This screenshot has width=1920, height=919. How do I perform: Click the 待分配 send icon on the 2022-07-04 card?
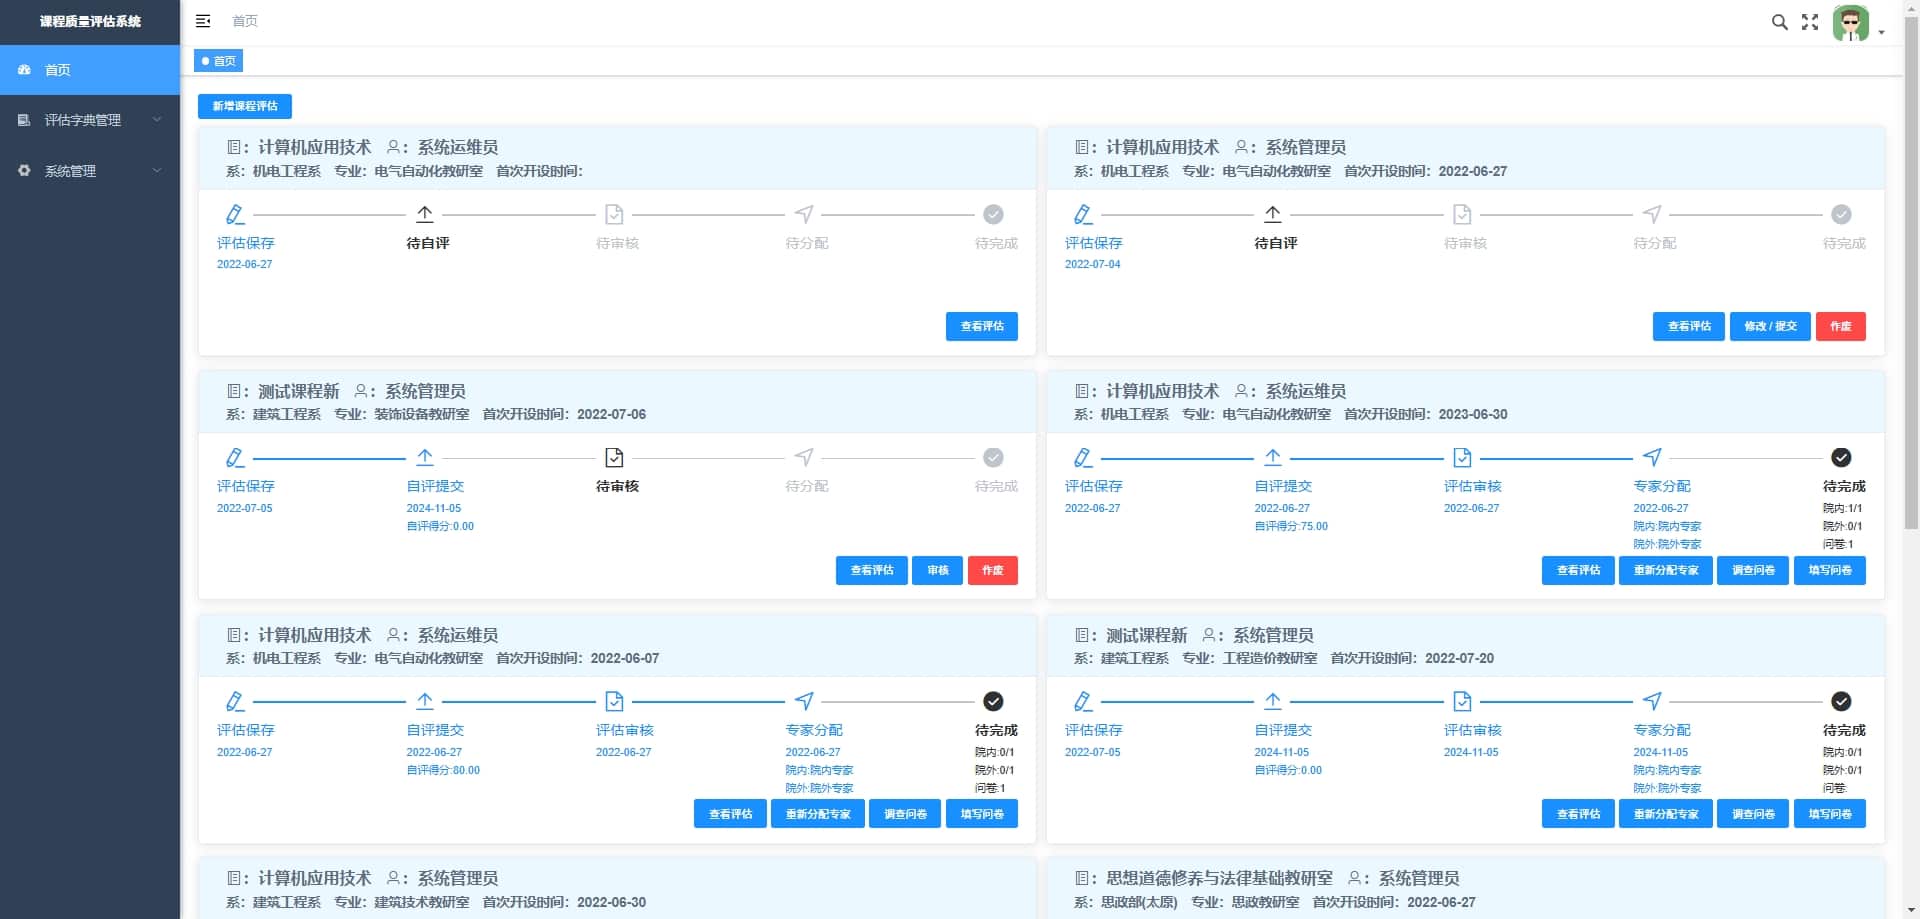click(x=1652, y=214)
